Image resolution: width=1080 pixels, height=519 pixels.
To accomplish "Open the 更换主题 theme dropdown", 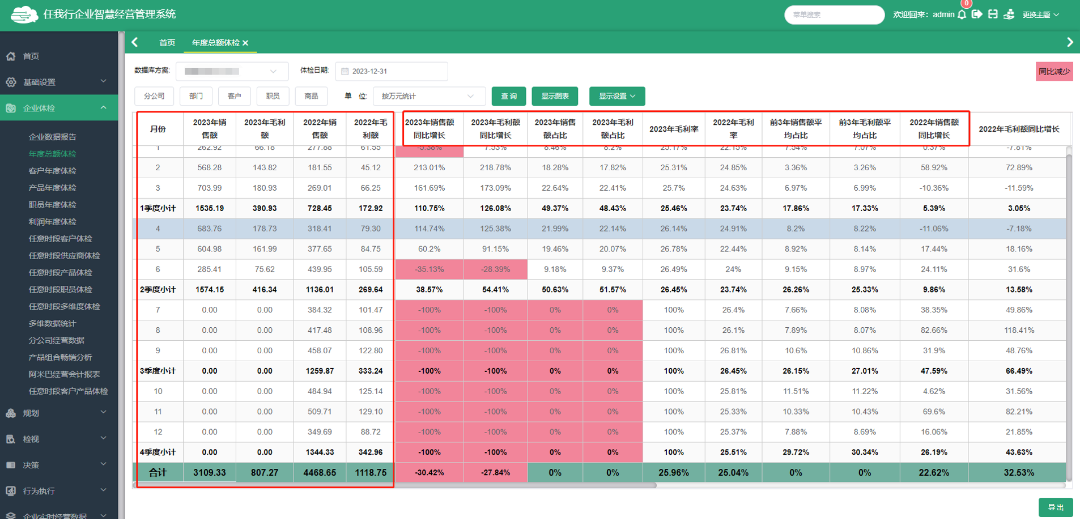I will (x=1040, y=14).
